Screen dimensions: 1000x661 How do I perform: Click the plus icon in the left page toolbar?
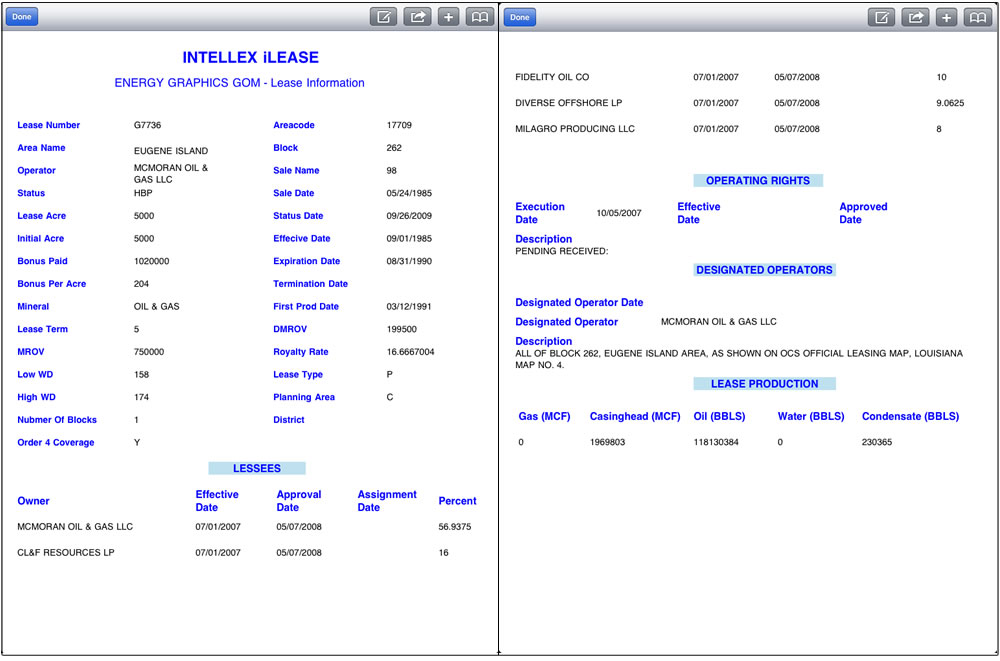click(448, 17)
